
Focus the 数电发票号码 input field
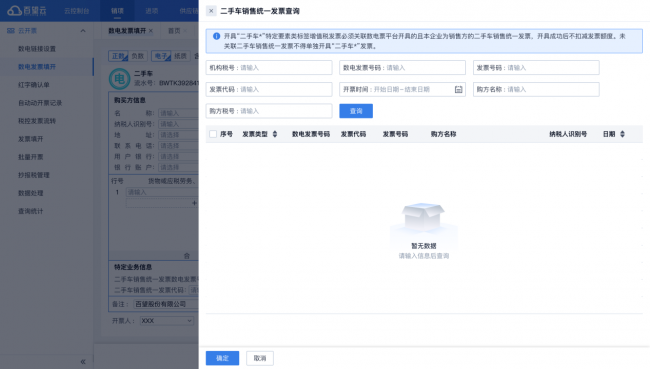pos(403,68)
